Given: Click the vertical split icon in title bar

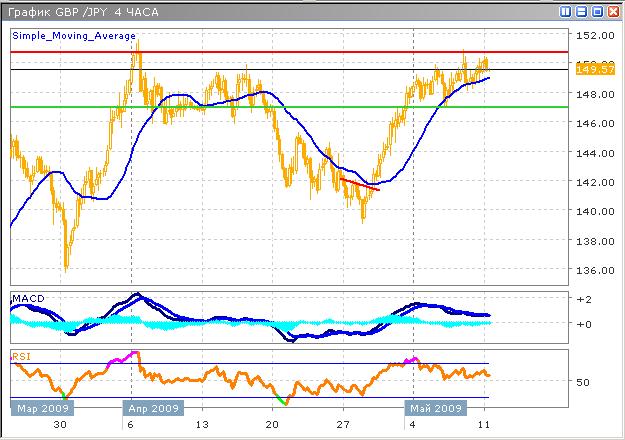Looking at the screenshot, I should click(566, 11).
